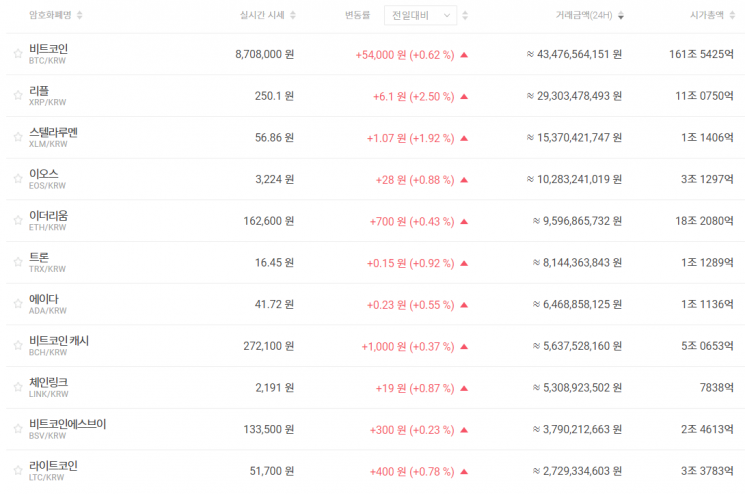The height and width of the screenshot is (494, 745).
Task: Click the market cap 161조 5425억
Action: (701, 54)
